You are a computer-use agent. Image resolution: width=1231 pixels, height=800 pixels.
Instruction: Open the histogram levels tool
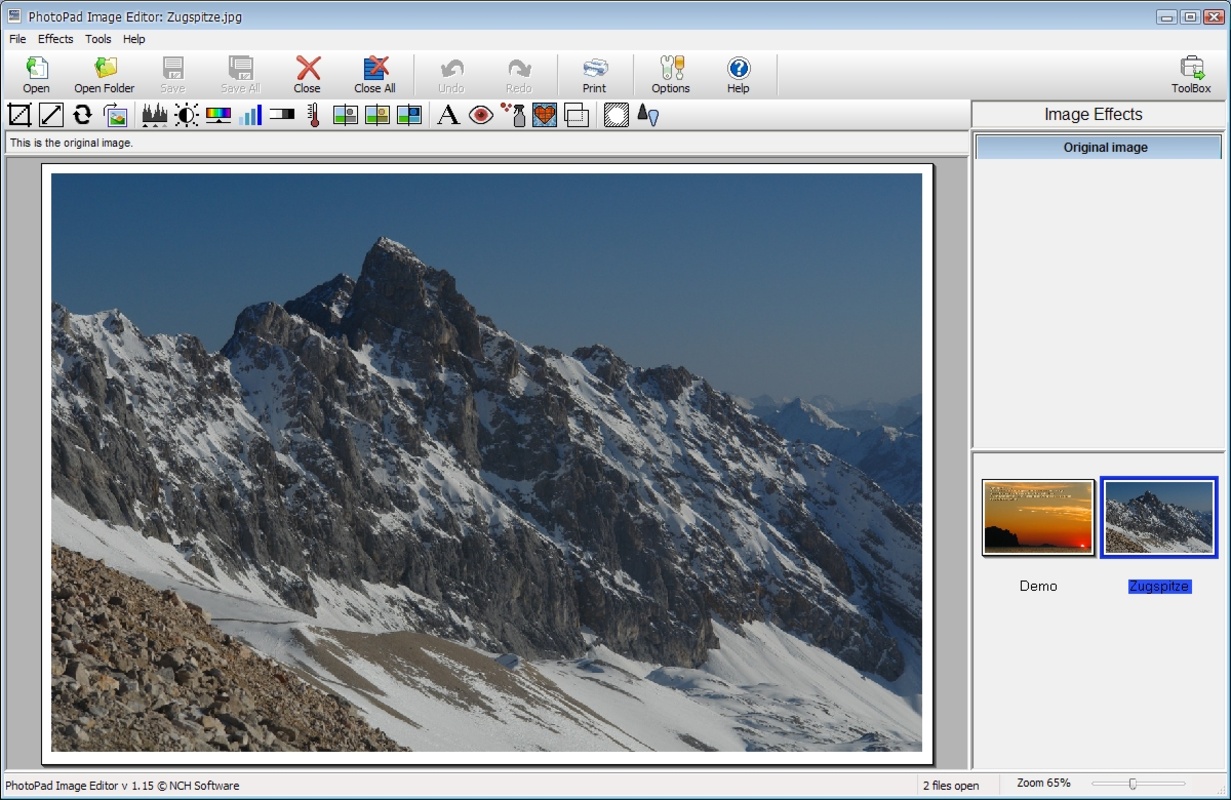(x=154, y=115)
